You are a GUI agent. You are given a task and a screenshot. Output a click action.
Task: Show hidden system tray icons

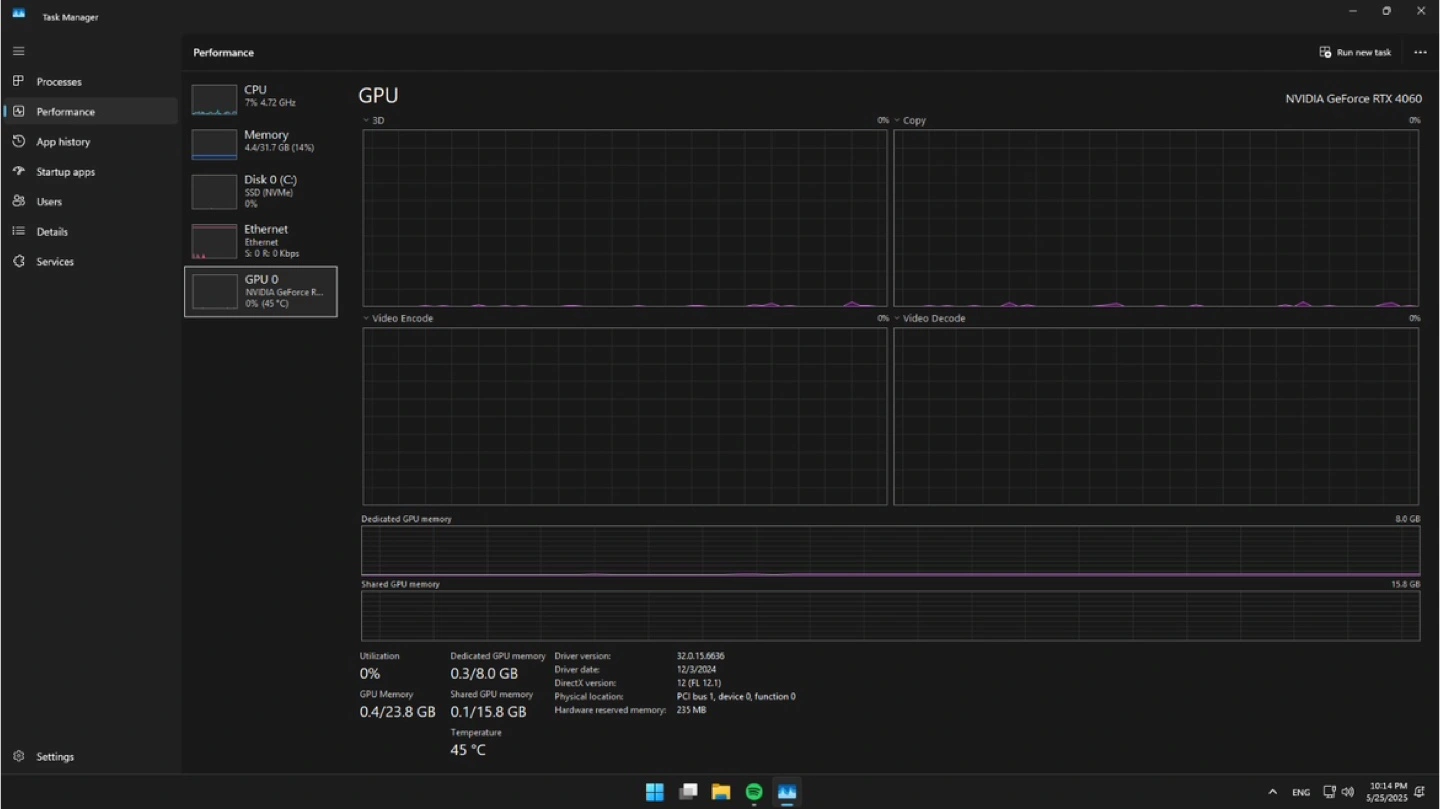tap(1272, 792)
